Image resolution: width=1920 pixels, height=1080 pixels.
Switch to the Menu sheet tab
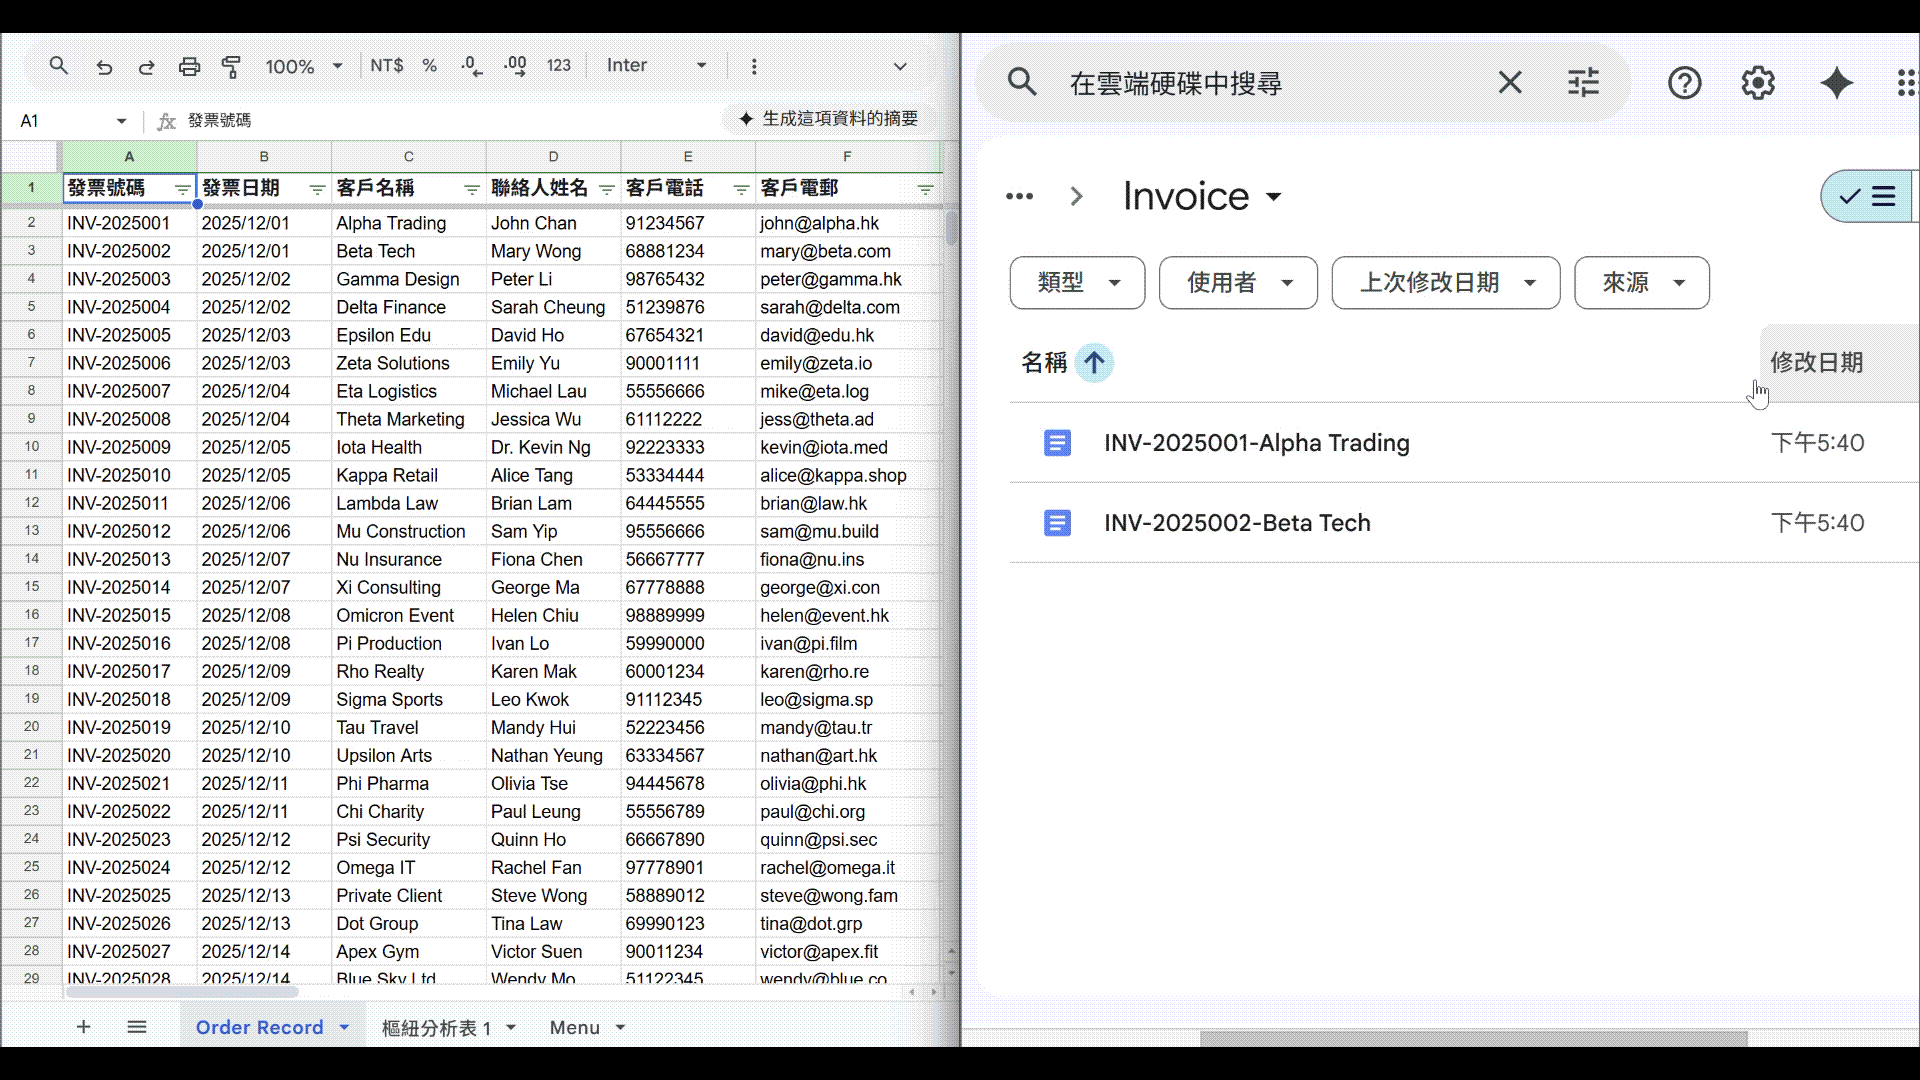pyautogui.click(x=575, y=1027)
